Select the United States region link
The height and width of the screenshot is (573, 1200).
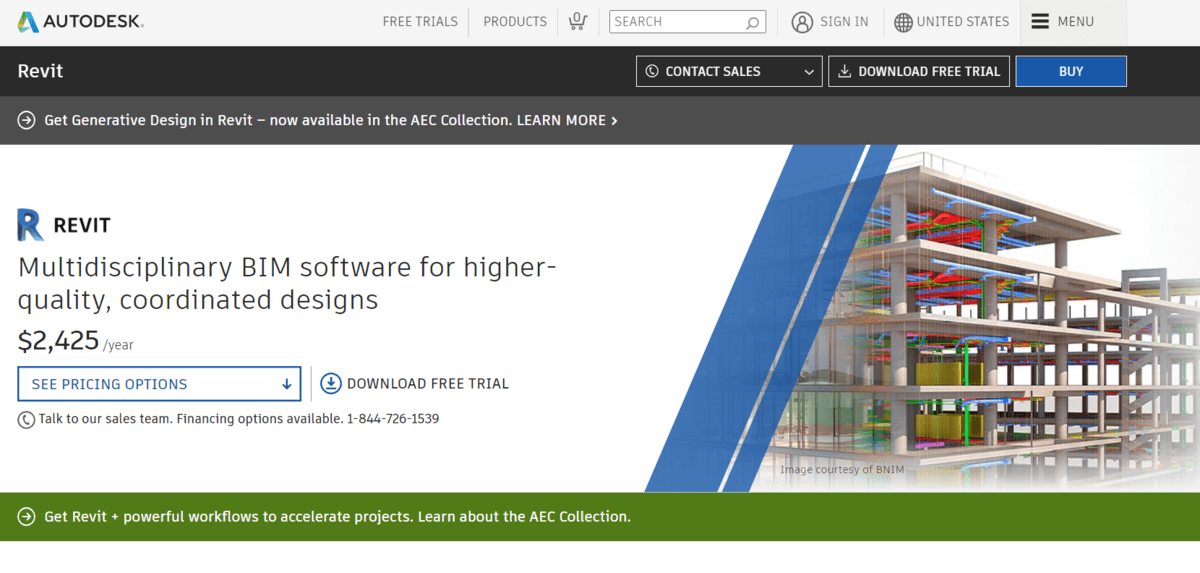click(x=963, y=21)
